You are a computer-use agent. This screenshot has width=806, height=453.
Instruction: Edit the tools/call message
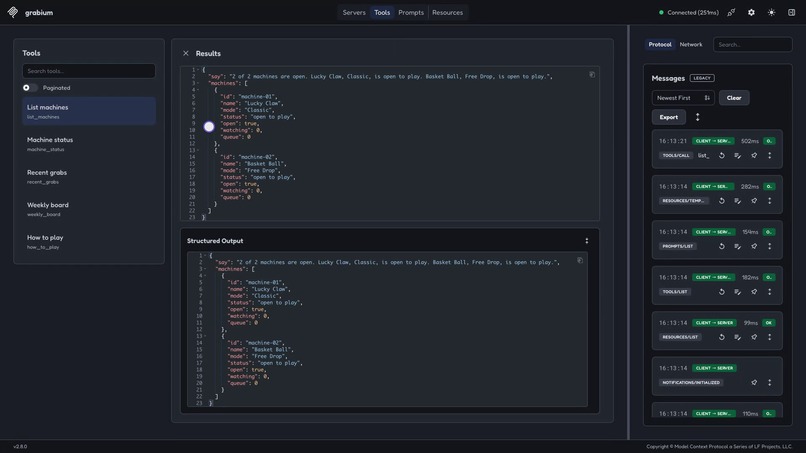(737, 155)
